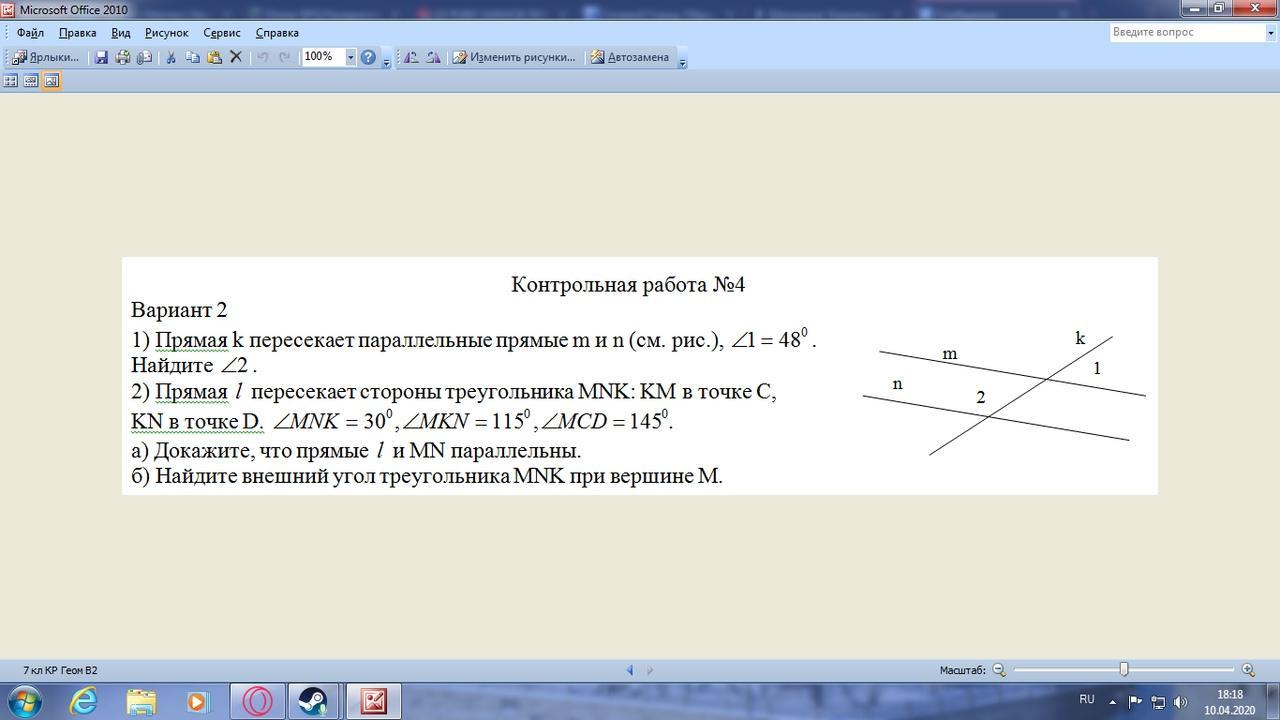
Task: Open the Файл menu
Action: 30,33
